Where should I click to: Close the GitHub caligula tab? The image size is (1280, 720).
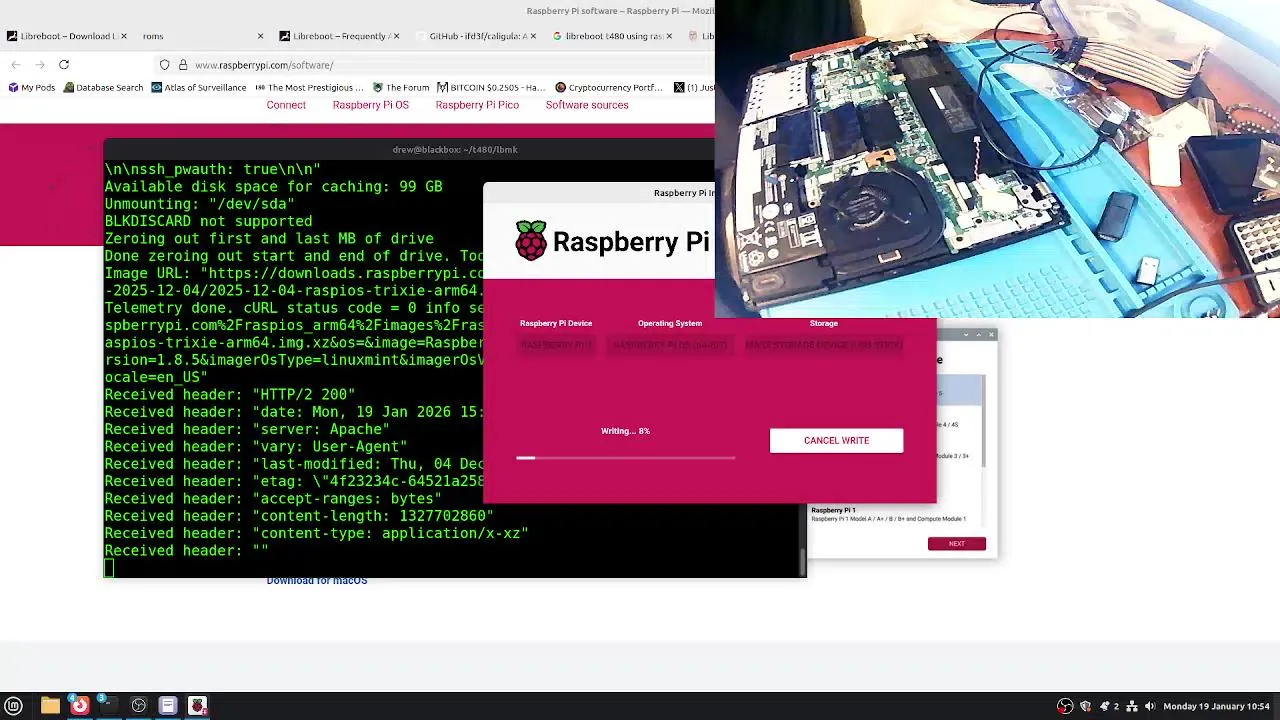532,36
